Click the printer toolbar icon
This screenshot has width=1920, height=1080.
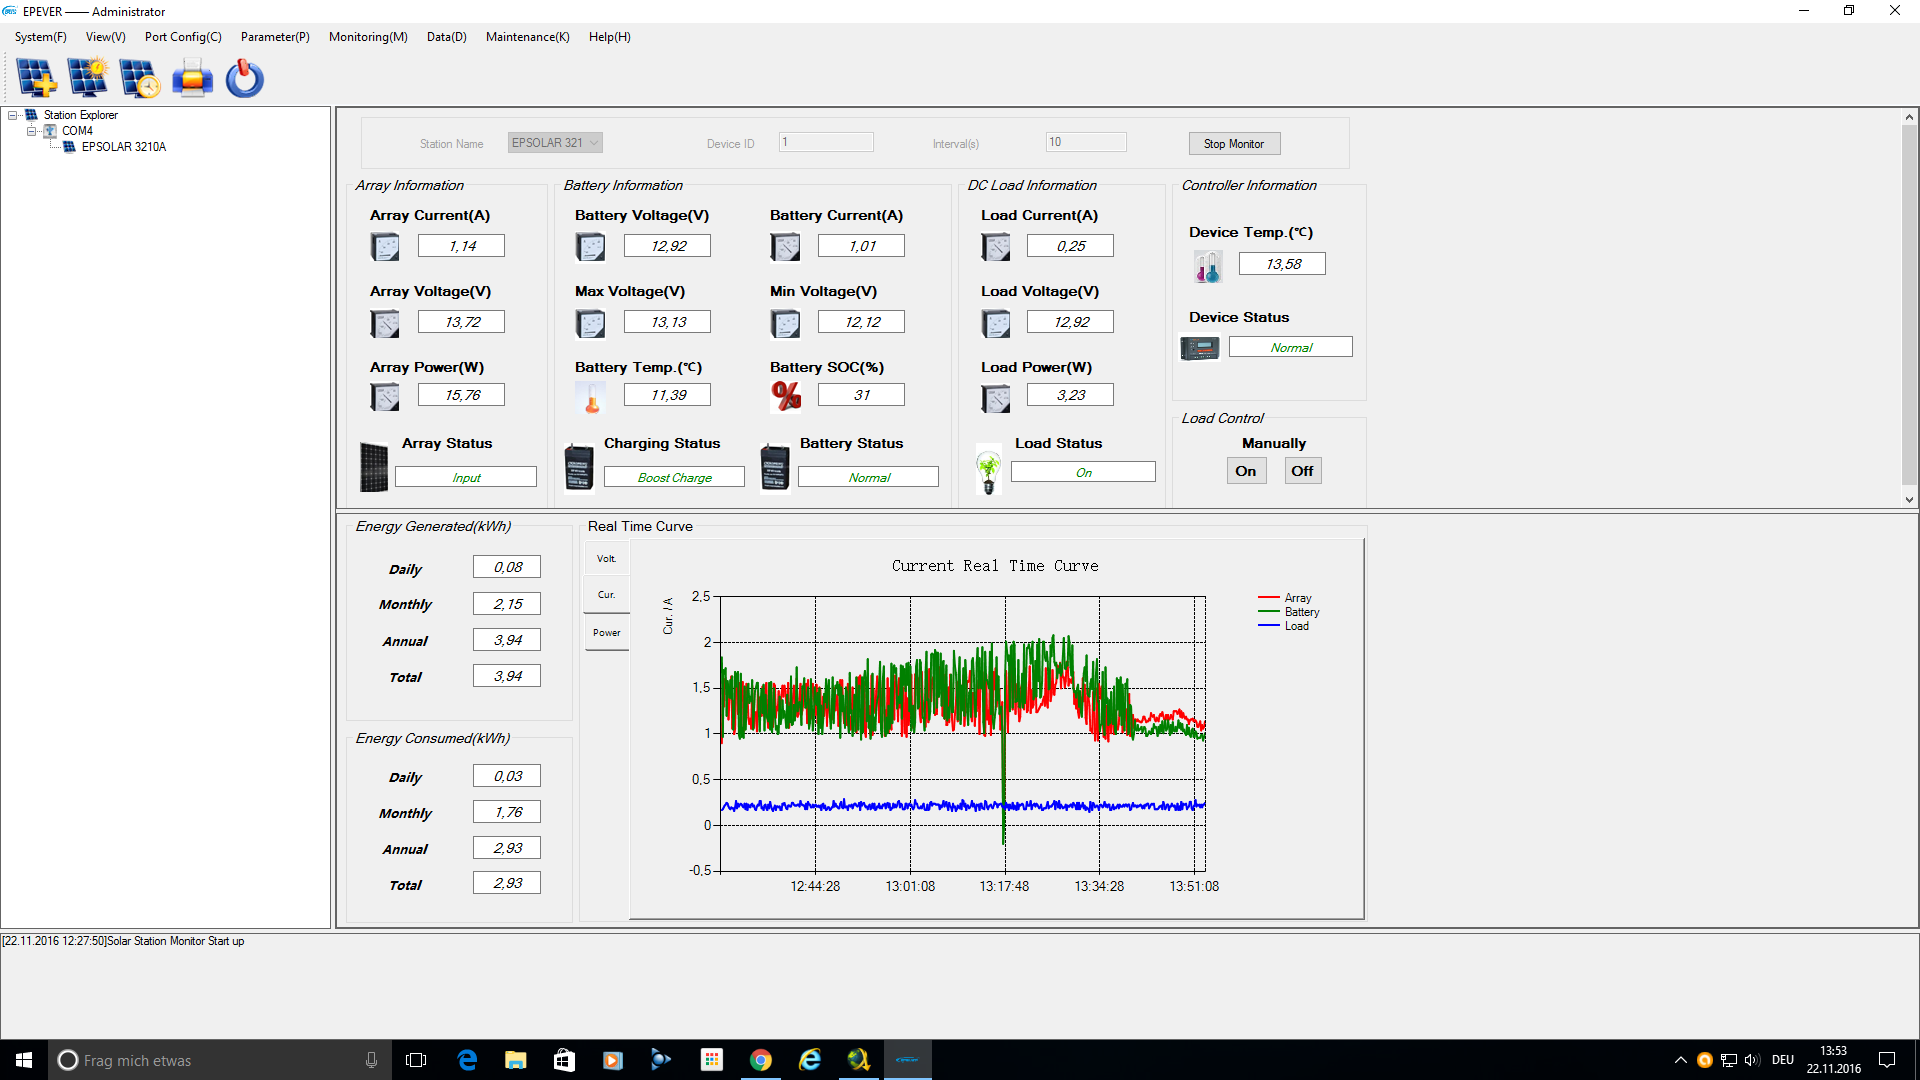[192, 78]
